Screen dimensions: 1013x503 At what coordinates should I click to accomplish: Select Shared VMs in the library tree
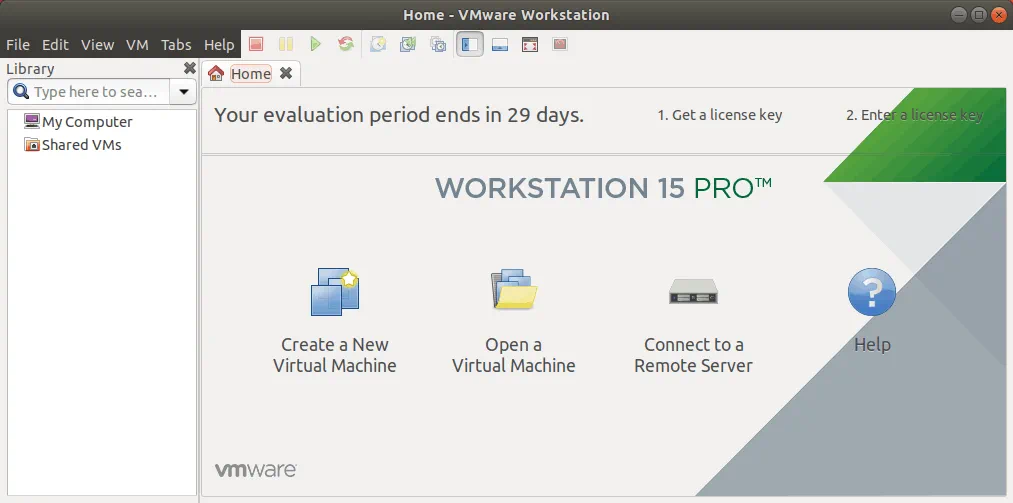[72, 145]
